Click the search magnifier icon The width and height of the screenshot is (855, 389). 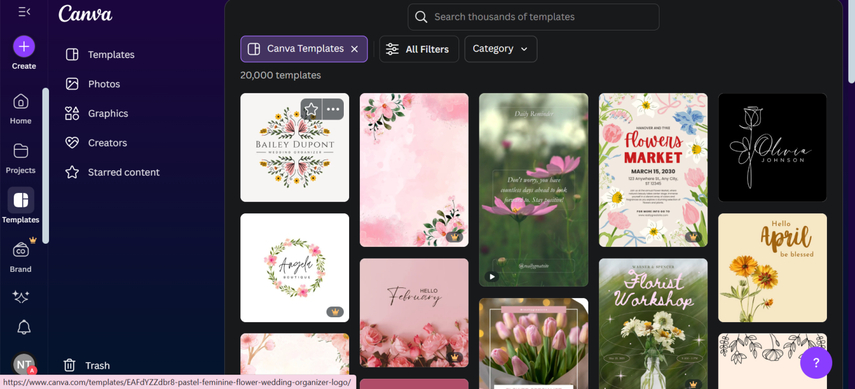coord(421,17)
